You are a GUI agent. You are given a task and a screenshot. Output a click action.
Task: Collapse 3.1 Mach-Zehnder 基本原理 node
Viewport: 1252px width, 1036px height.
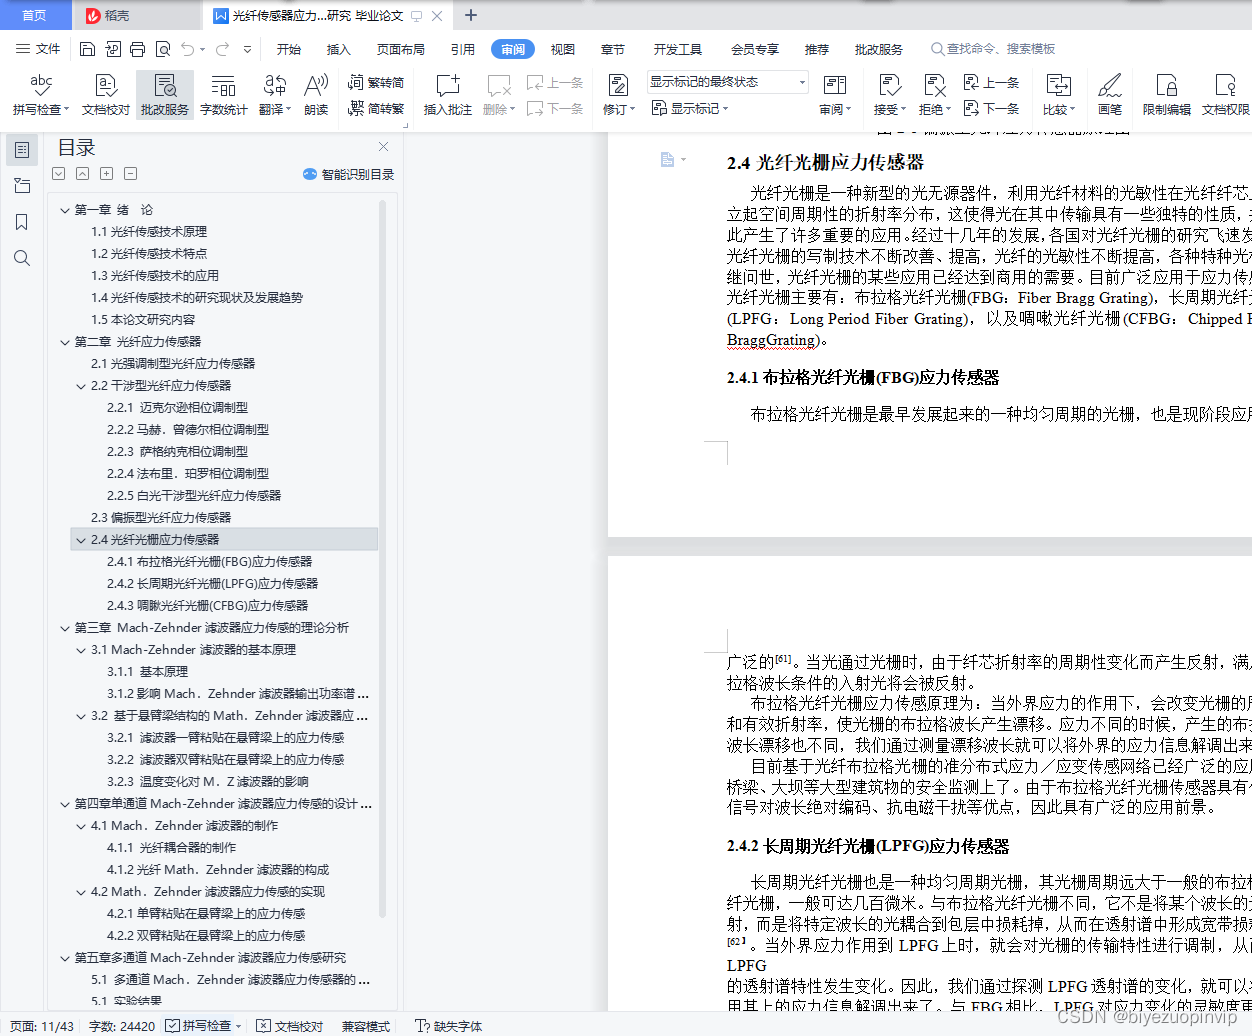[x=81, y=650]
